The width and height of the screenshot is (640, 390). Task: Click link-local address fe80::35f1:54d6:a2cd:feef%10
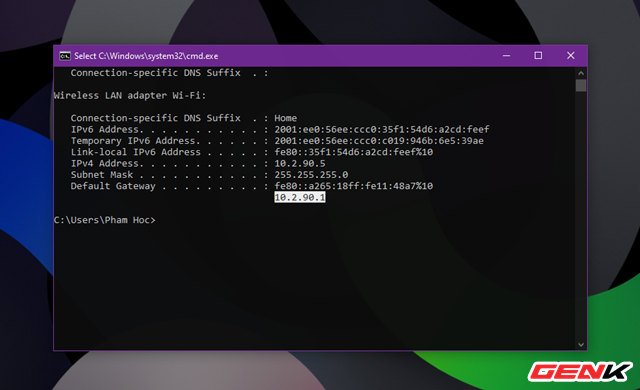(353, 152)
